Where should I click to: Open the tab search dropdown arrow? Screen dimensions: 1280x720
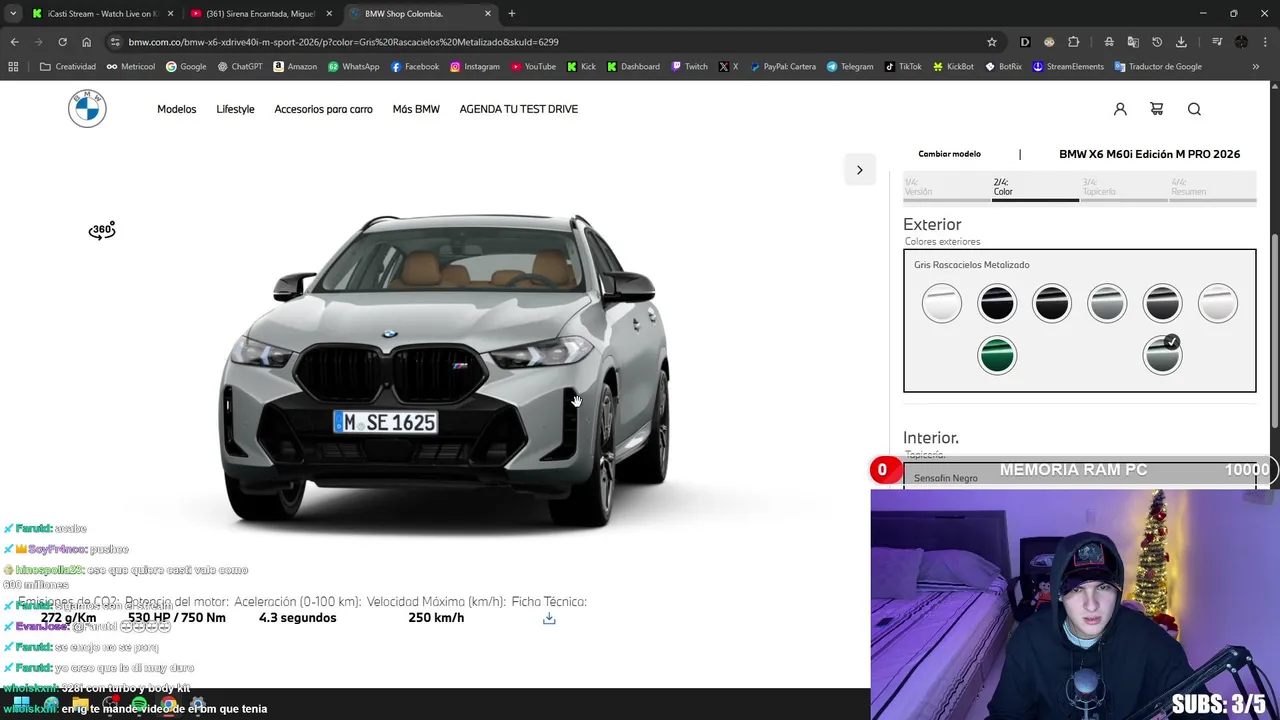coord(13,13)
